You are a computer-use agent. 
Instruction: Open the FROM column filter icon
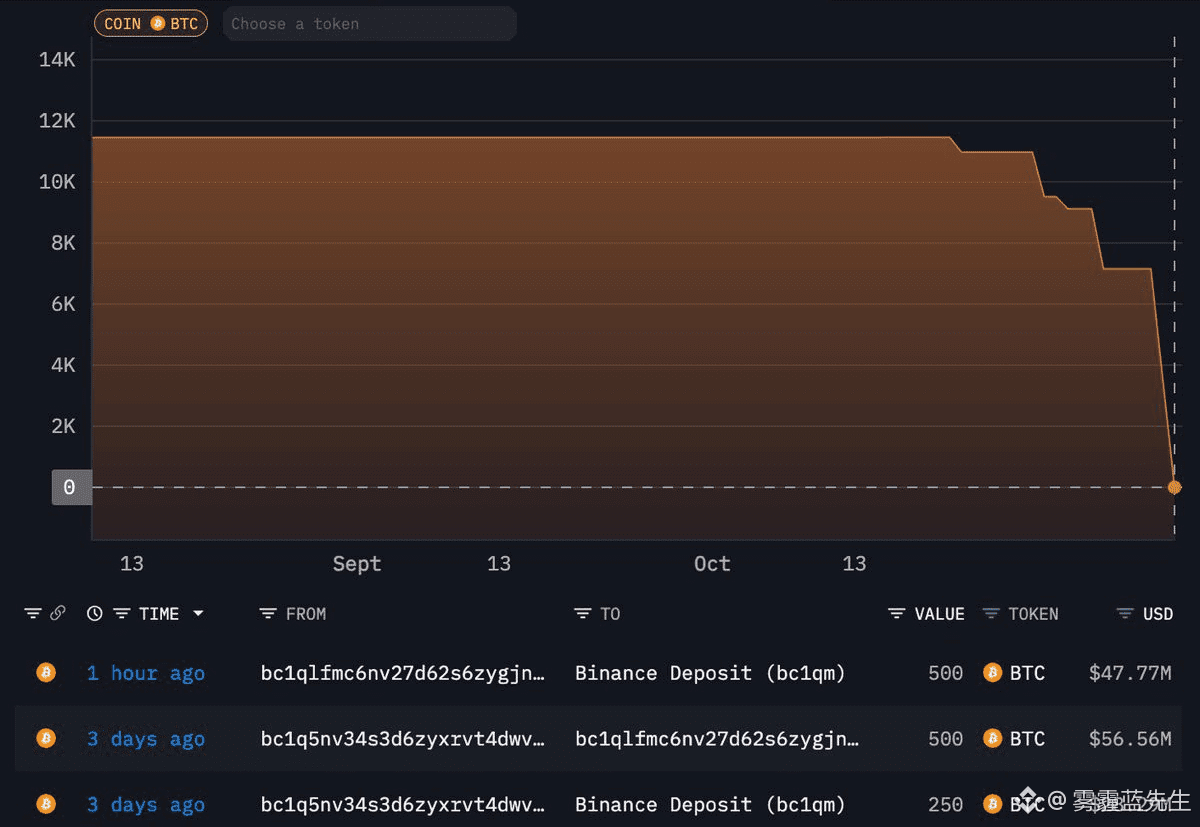pos(268,614)
